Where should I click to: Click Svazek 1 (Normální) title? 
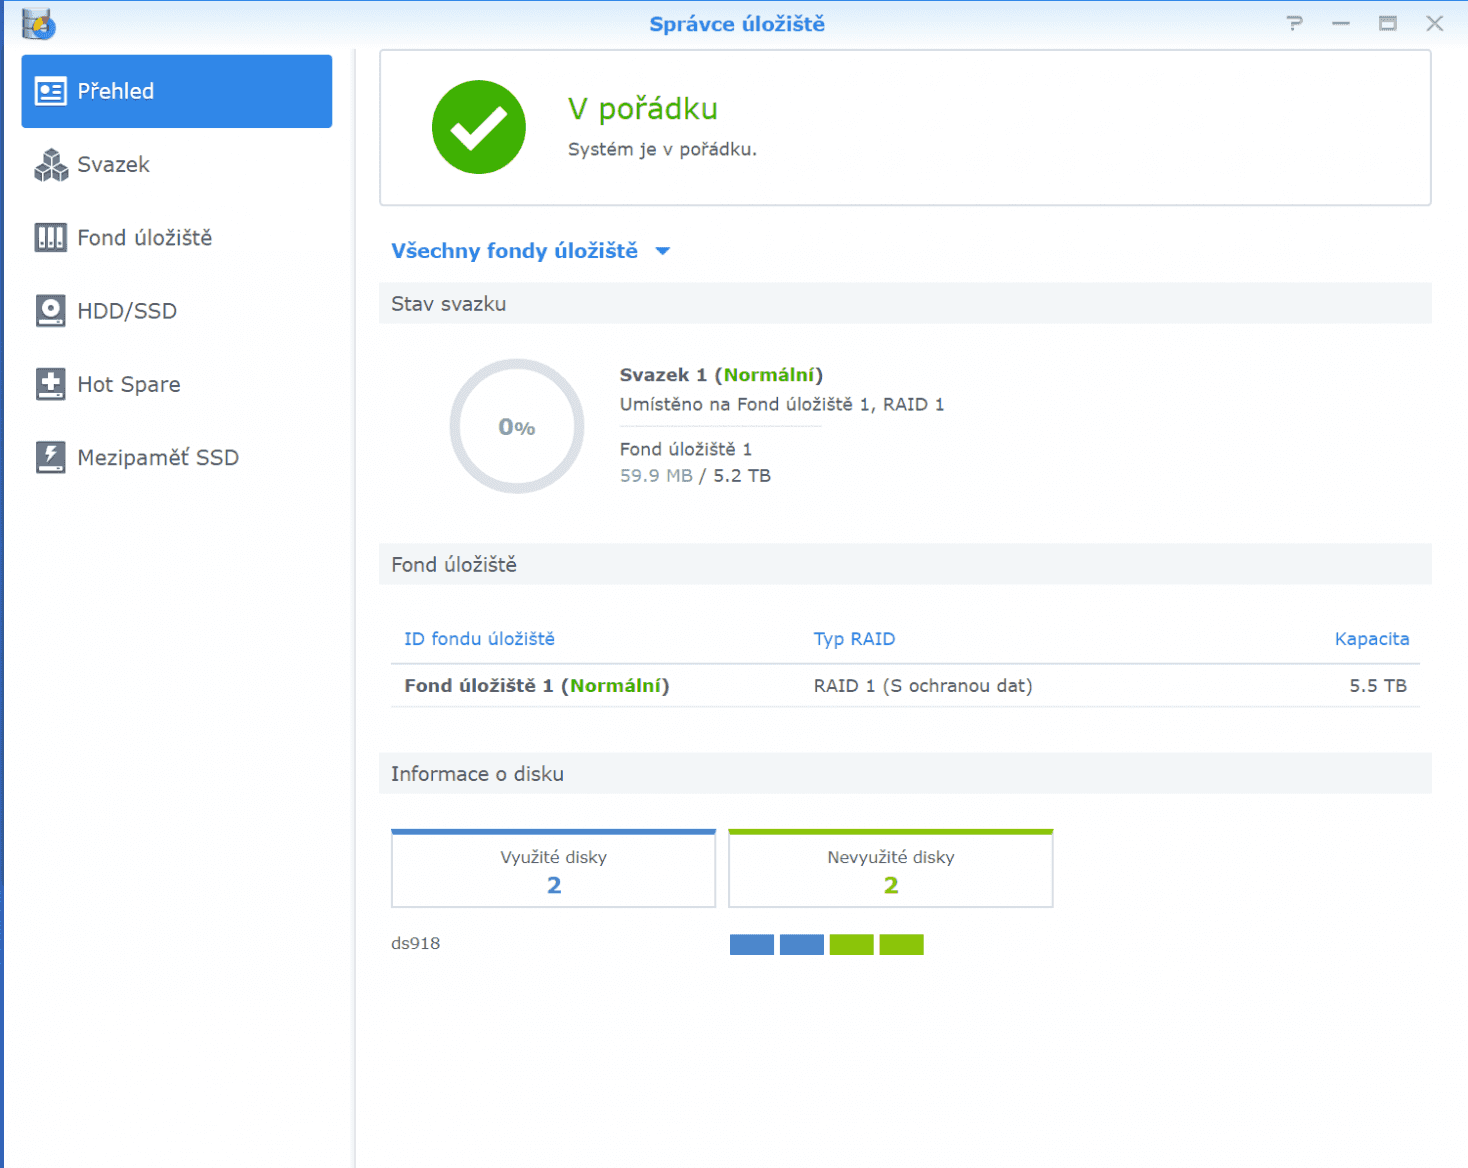[x=721, y=375]
